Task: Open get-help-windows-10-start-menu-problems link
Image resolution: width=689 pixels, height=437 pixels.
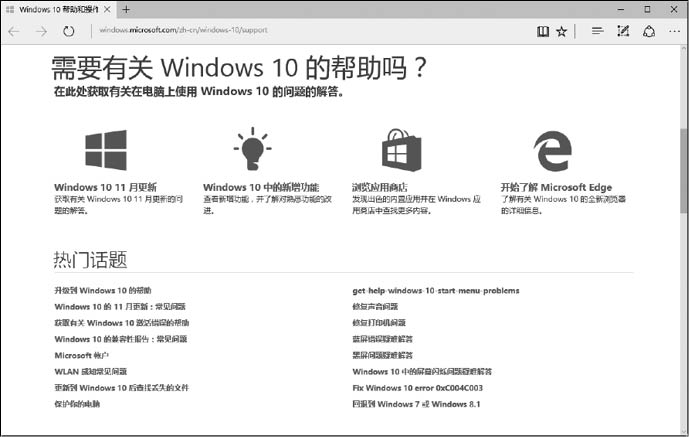Action: 436,290
